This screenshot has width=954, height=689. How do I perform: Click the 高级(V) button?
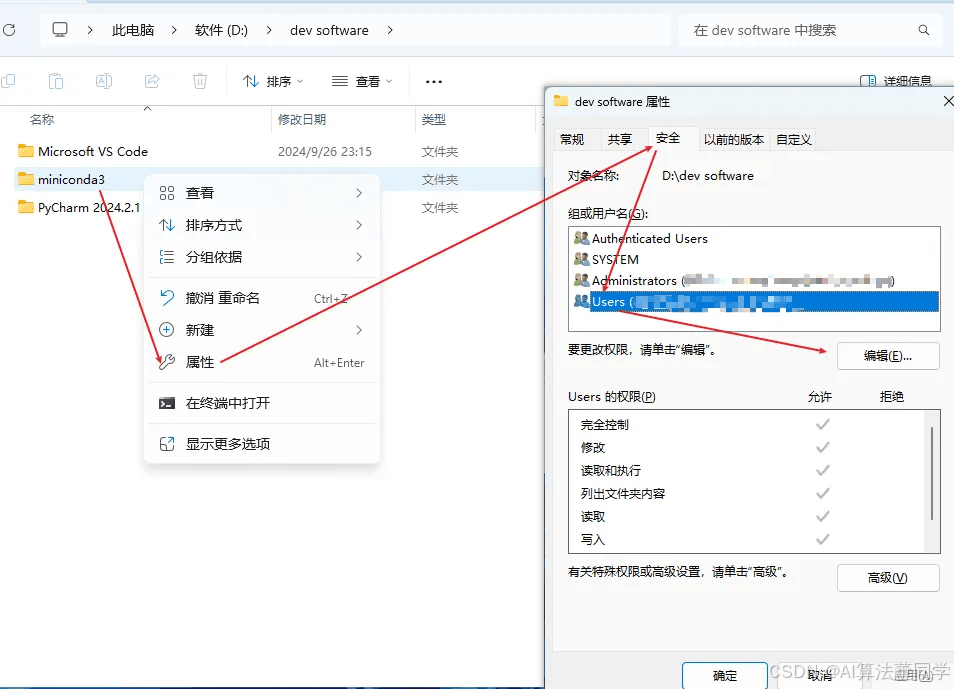(888, 578)
